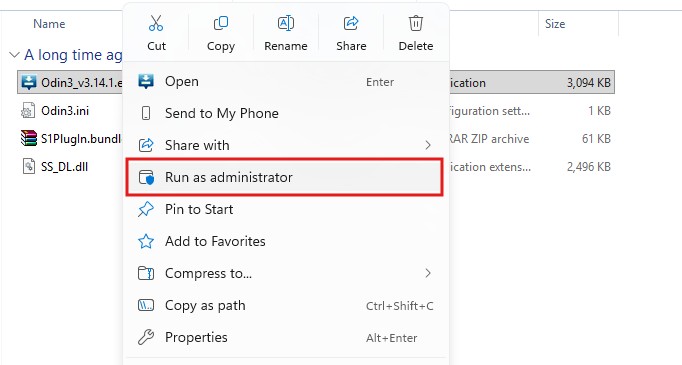Select Pin to Start

coord(285,209)
